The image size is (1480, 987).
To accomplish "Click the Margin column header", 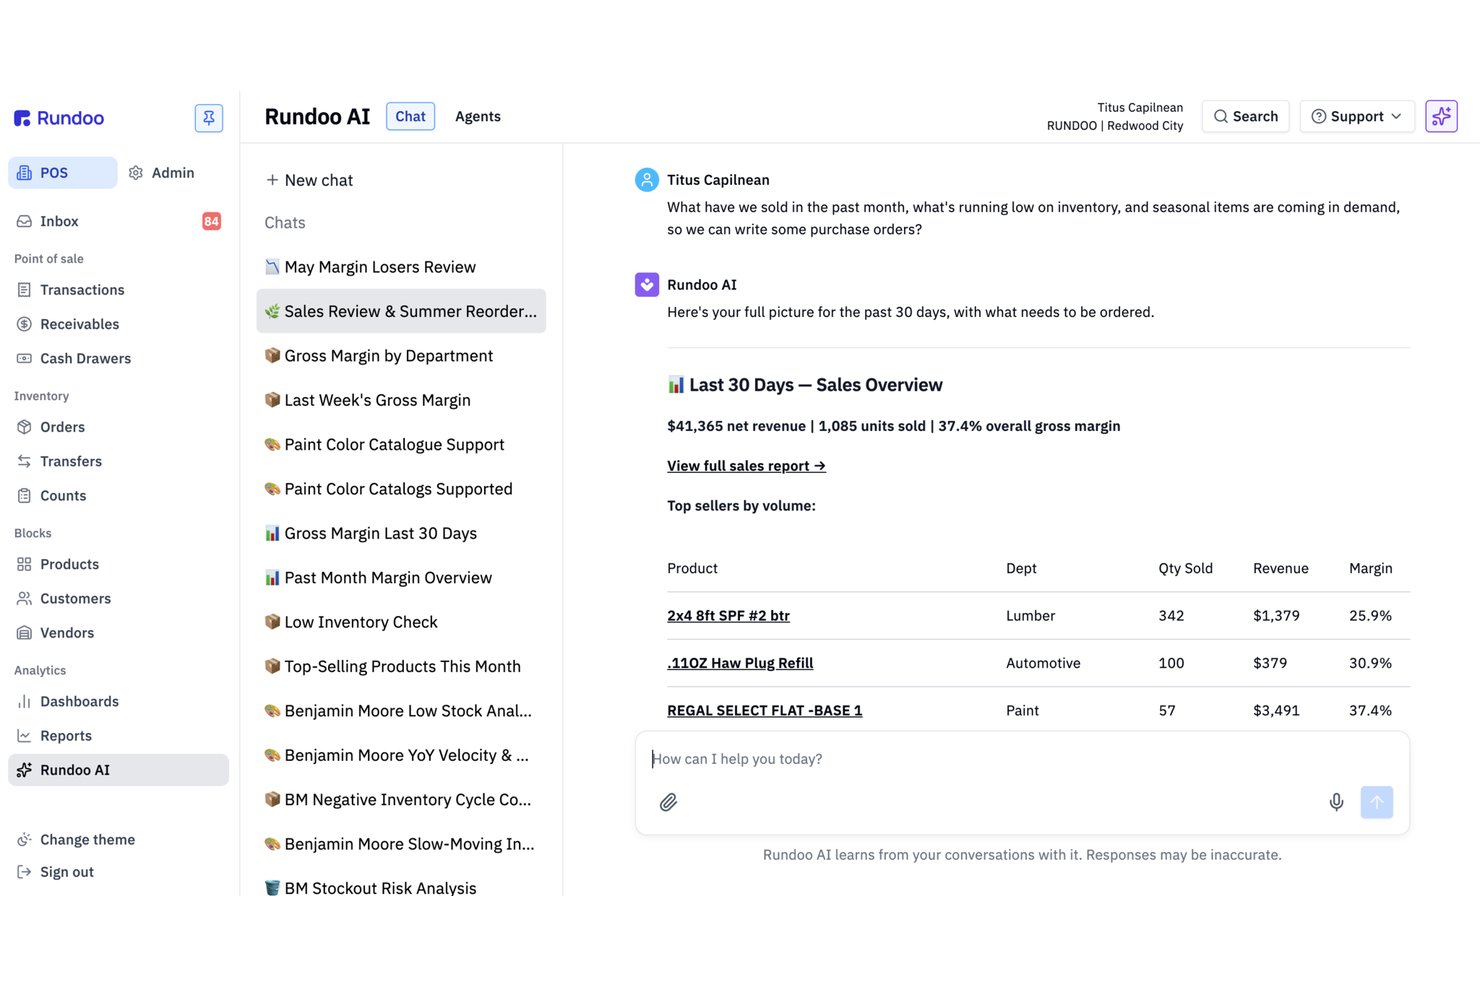I will (x=1370, y=568).
